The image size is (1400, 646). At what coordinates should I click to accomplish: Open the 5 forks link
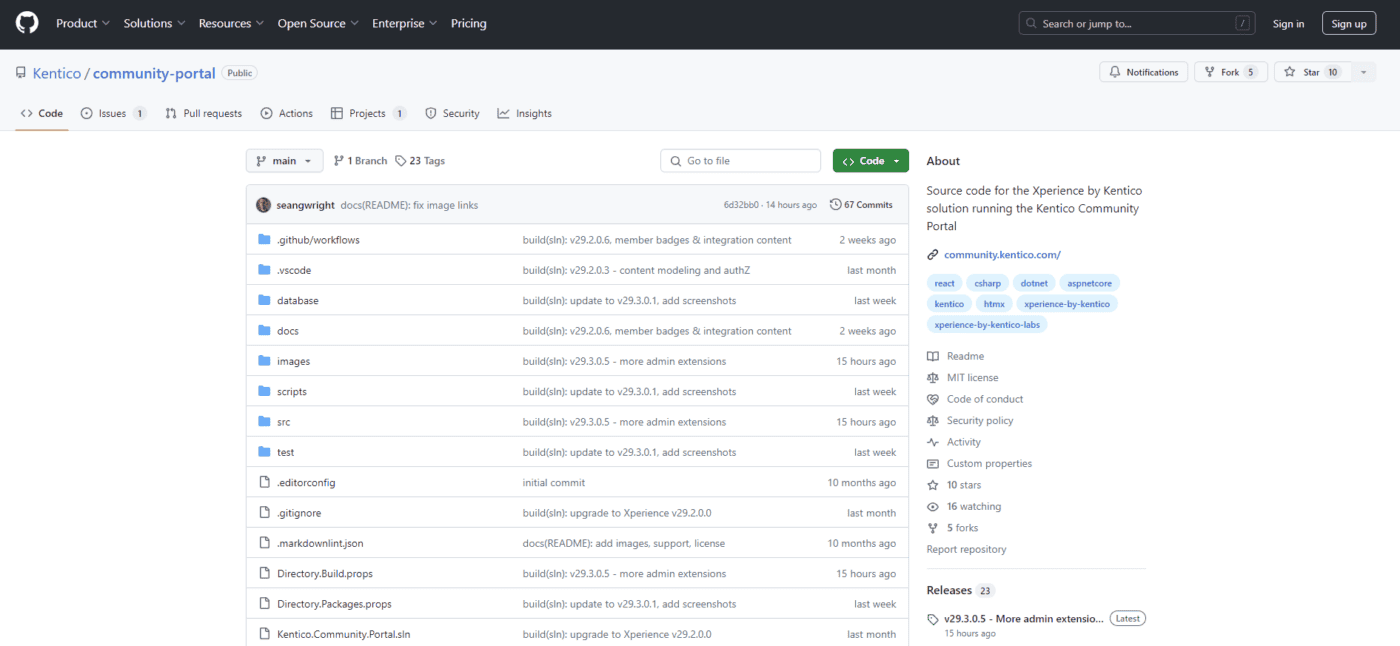pyautogui.click(x=953, y=528)
